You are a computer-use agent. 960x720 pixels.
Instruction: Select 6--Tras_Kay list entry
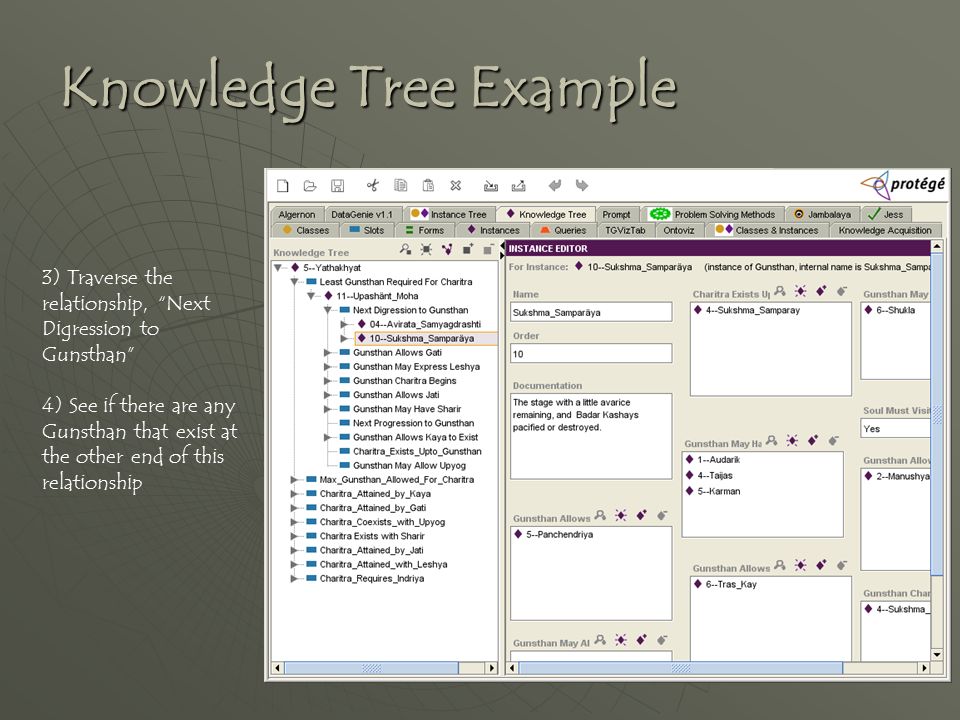point(725,584)
